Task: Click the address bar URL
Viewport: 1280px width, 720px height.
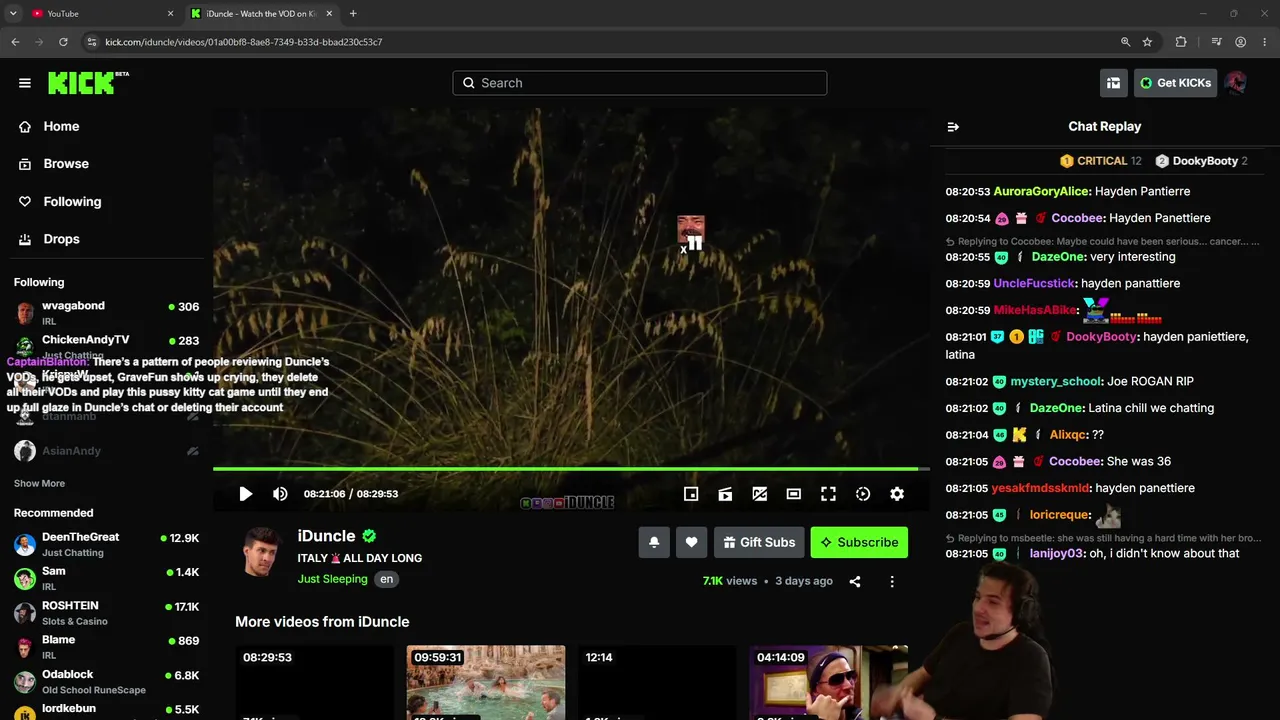Action: [244, 42]
